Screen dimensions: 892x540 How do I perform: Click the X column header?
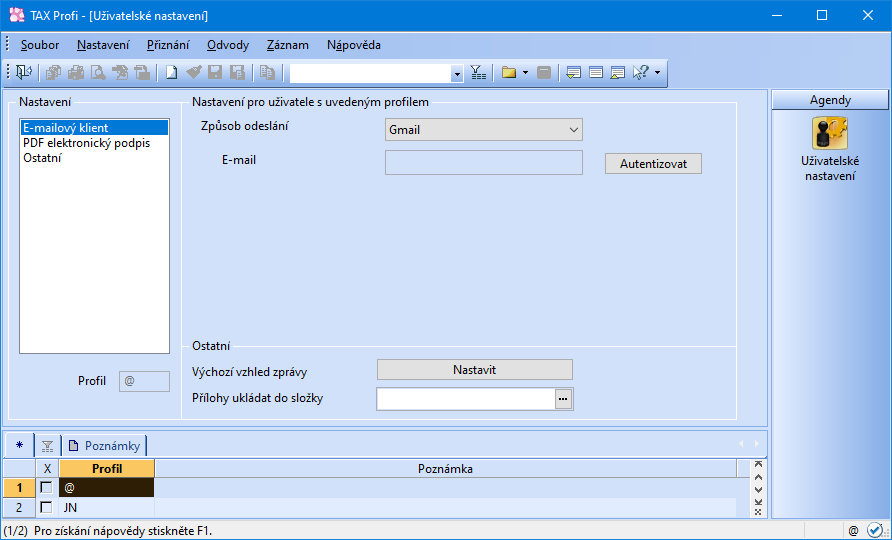[47, 469]
